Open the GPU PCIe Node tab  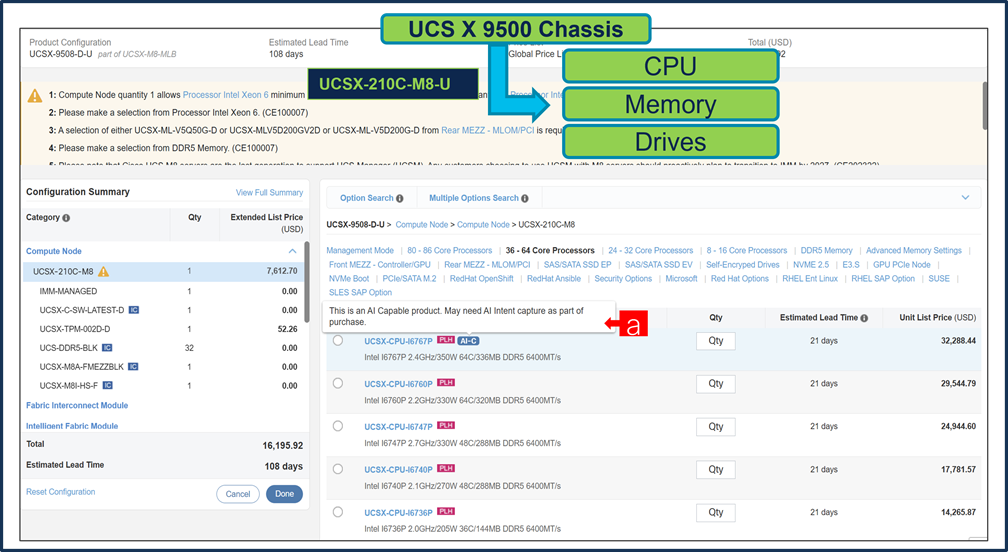(x=901, y=265)
